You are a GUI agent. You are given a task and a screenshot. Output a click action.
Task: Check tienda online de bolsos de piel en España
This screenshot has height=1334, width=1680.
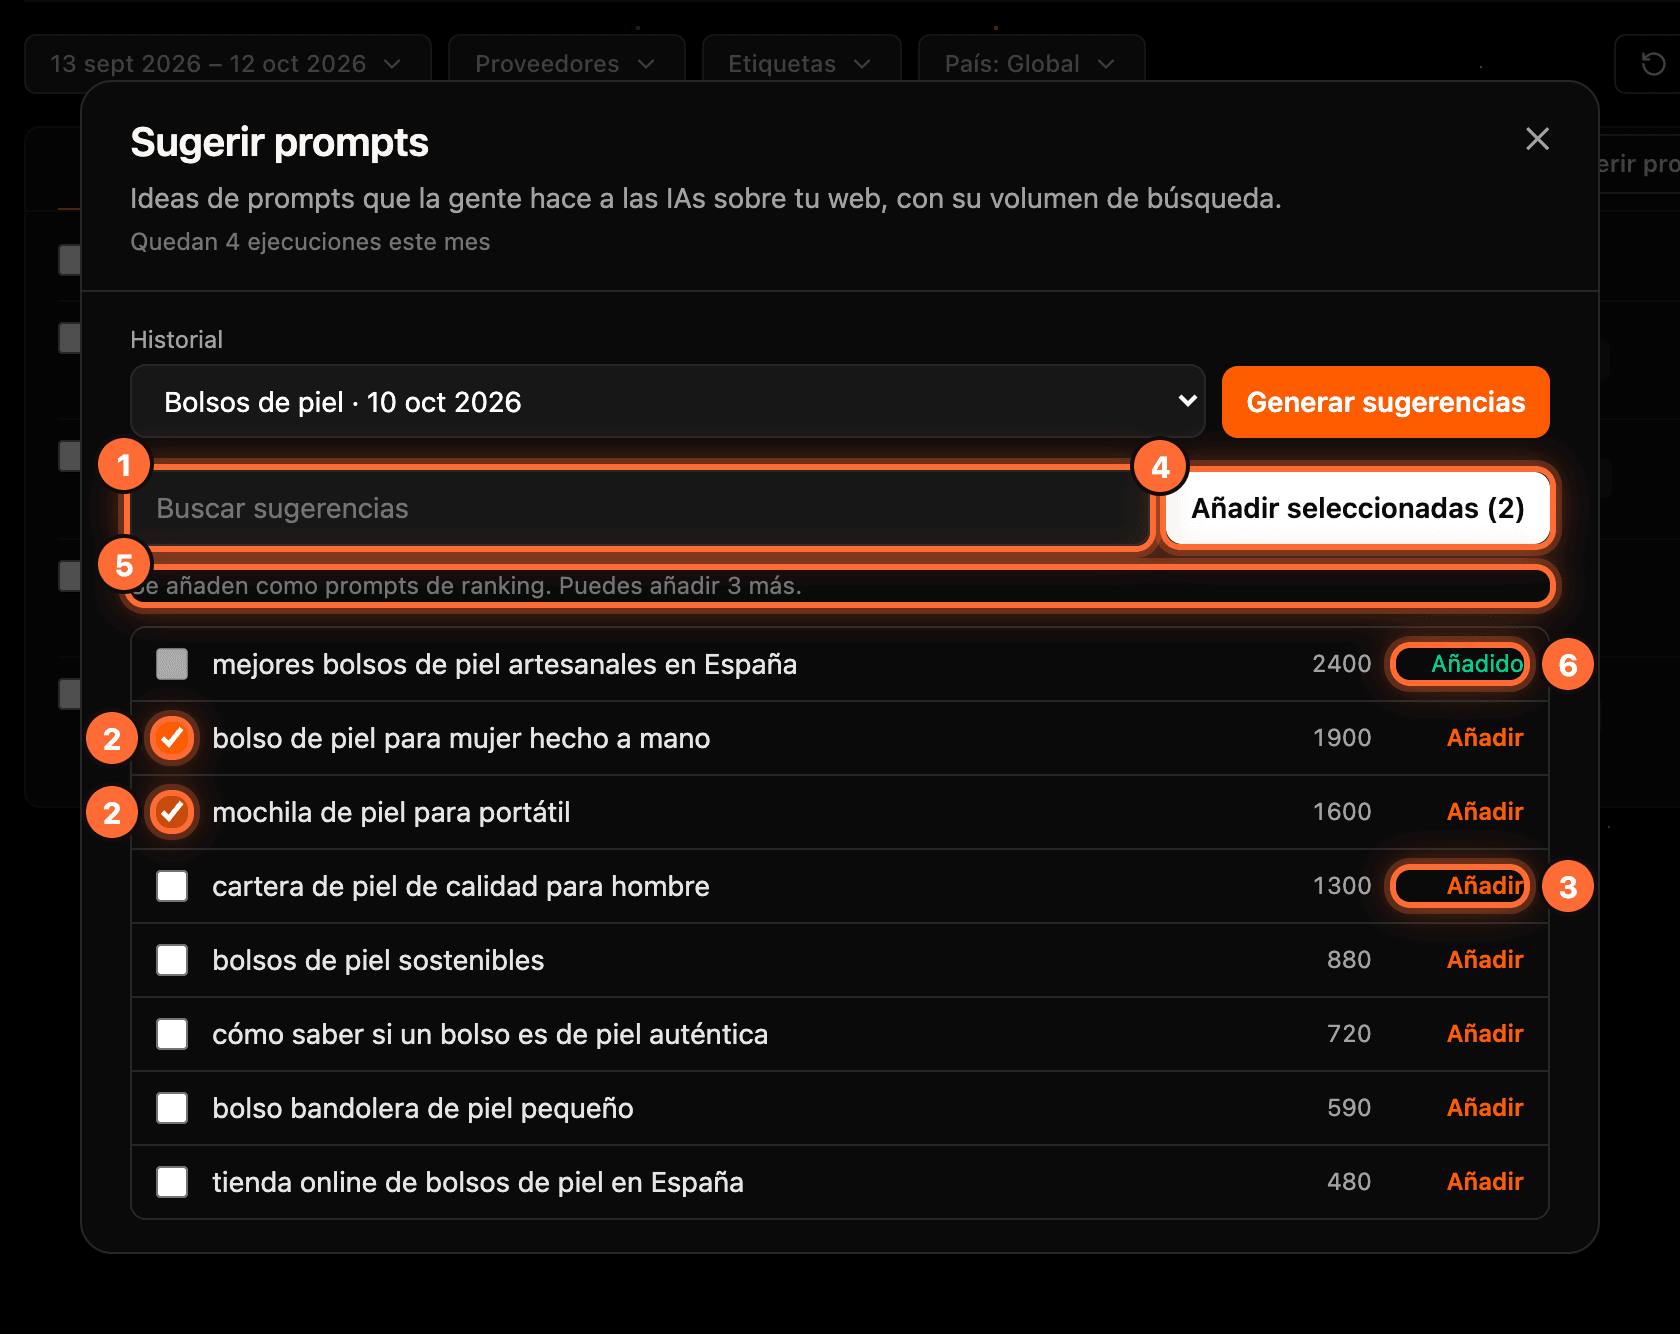coord(172,1182)
